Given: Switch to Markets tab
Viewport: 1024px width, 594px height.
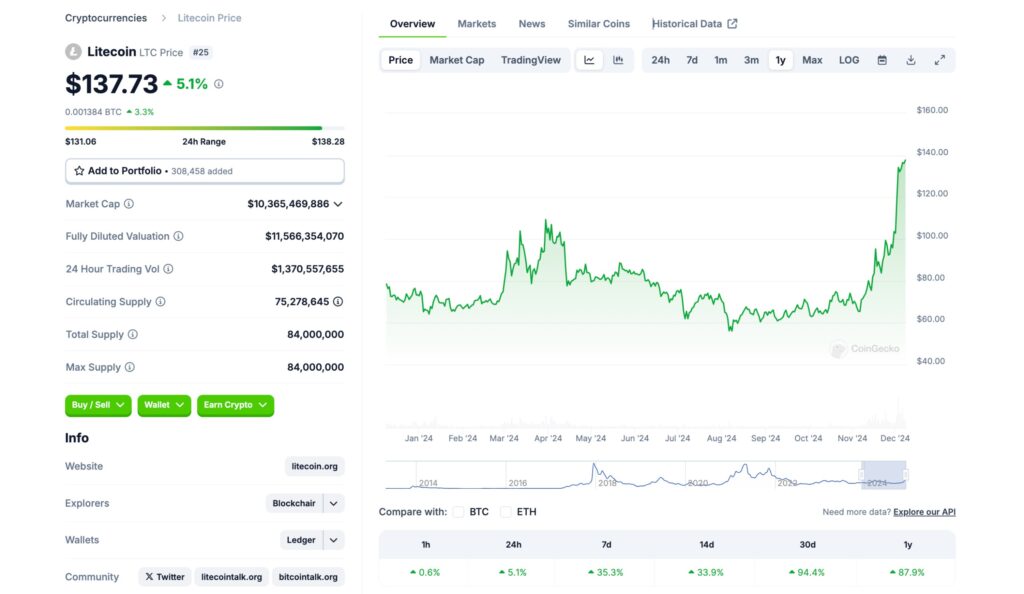Looking at the screenshot, I should pos(477,23).
